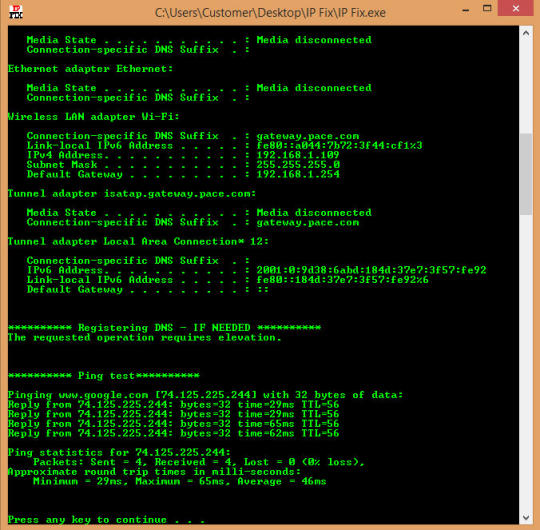The image size is (540, 530).
Task: Click the 'Pinging www.google.com' line
Action: coord(205,395)
